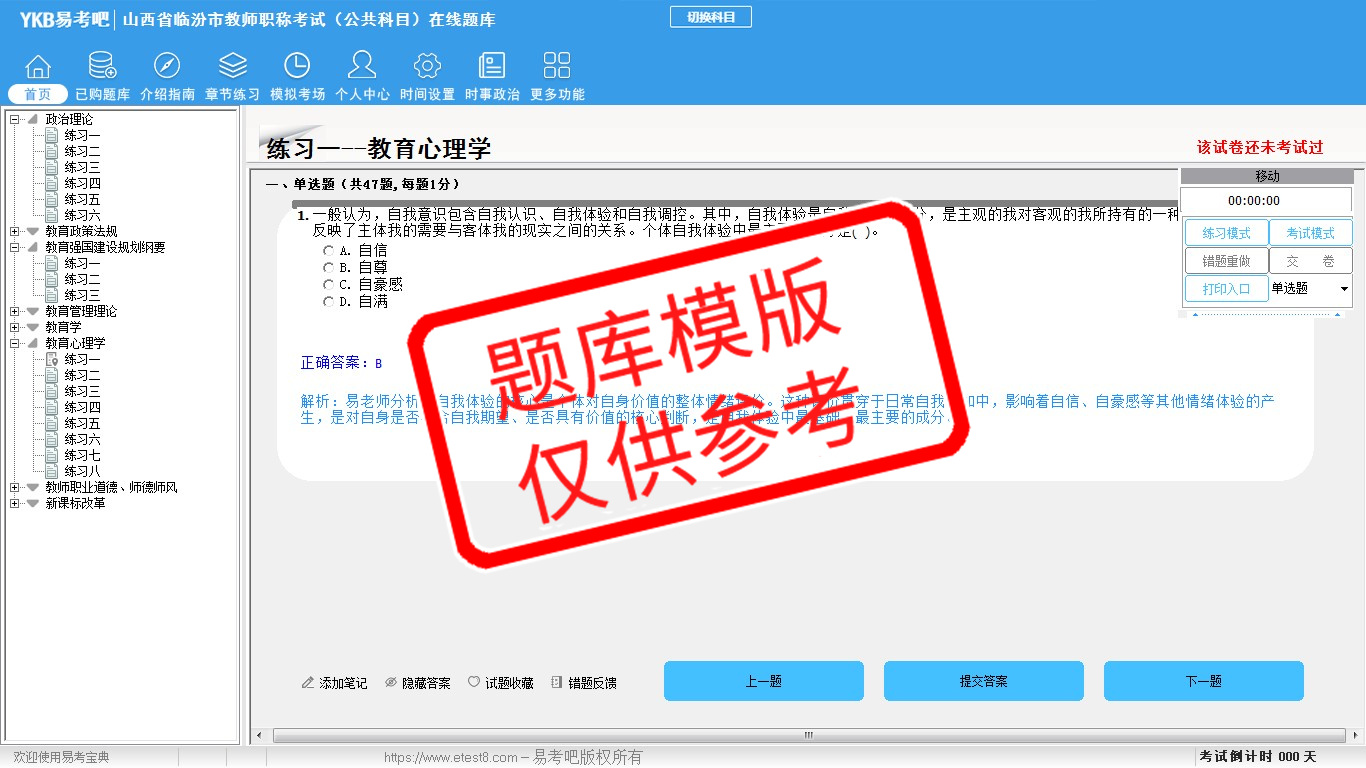This screenshot has height=768, width=1366.
Task: Open 章节练习 layers icon
Action: pyautogui.click(x=232, y=67)
